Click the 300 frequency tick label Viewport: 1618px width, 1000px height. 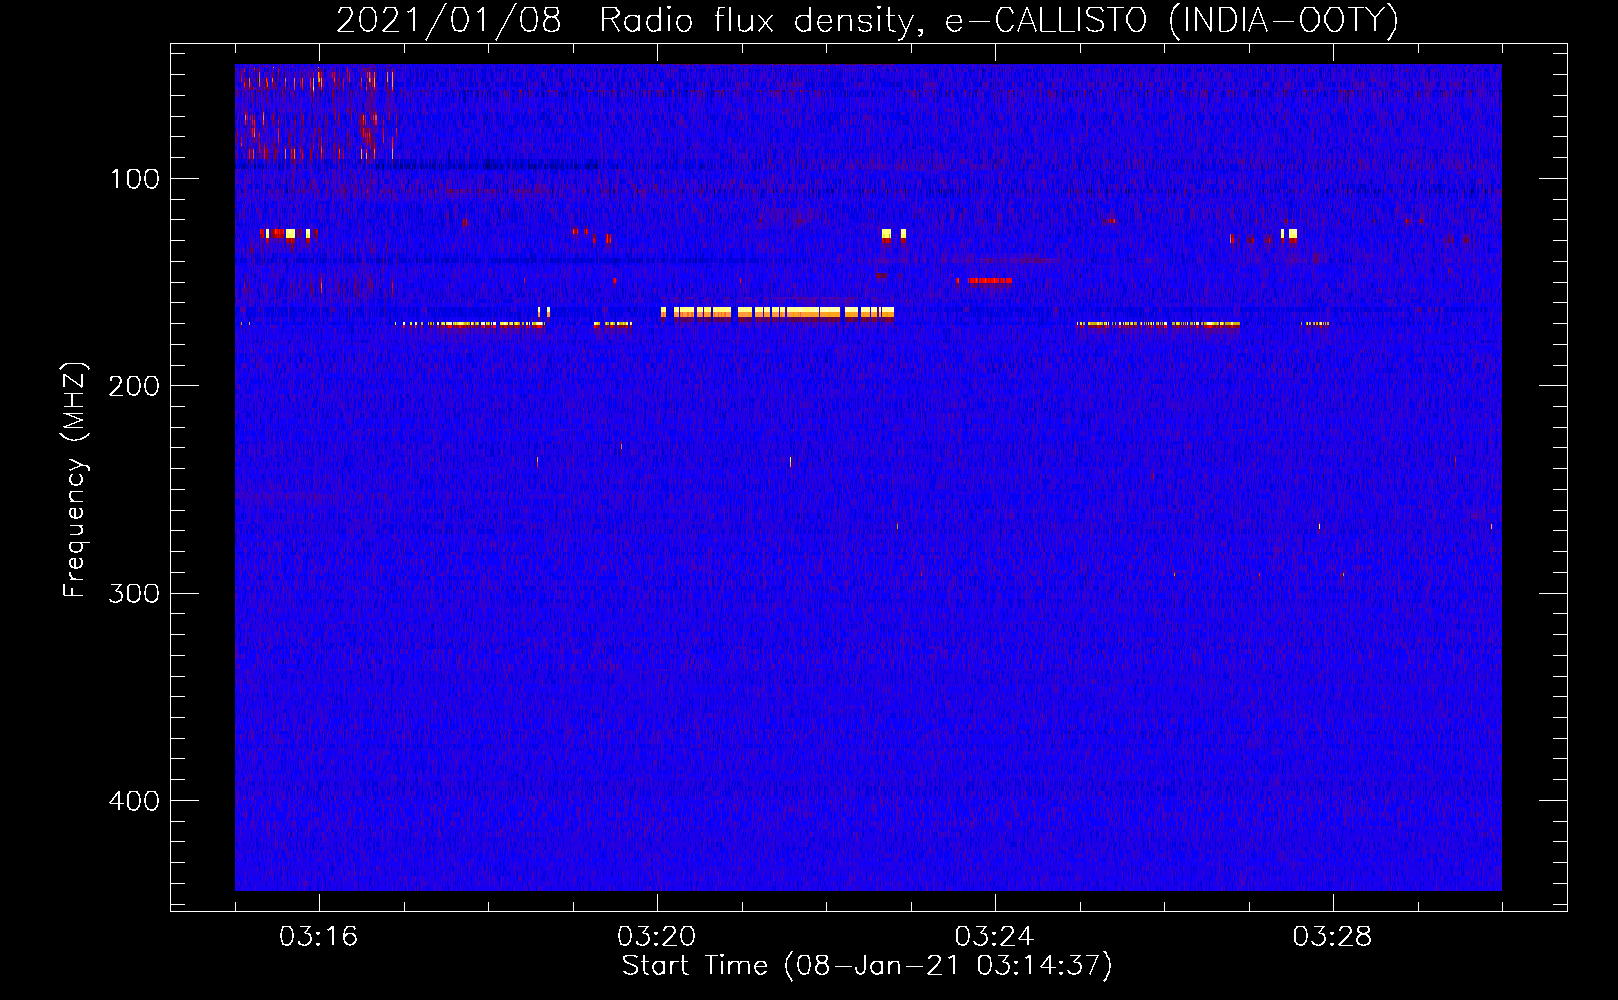click(134, 593)
